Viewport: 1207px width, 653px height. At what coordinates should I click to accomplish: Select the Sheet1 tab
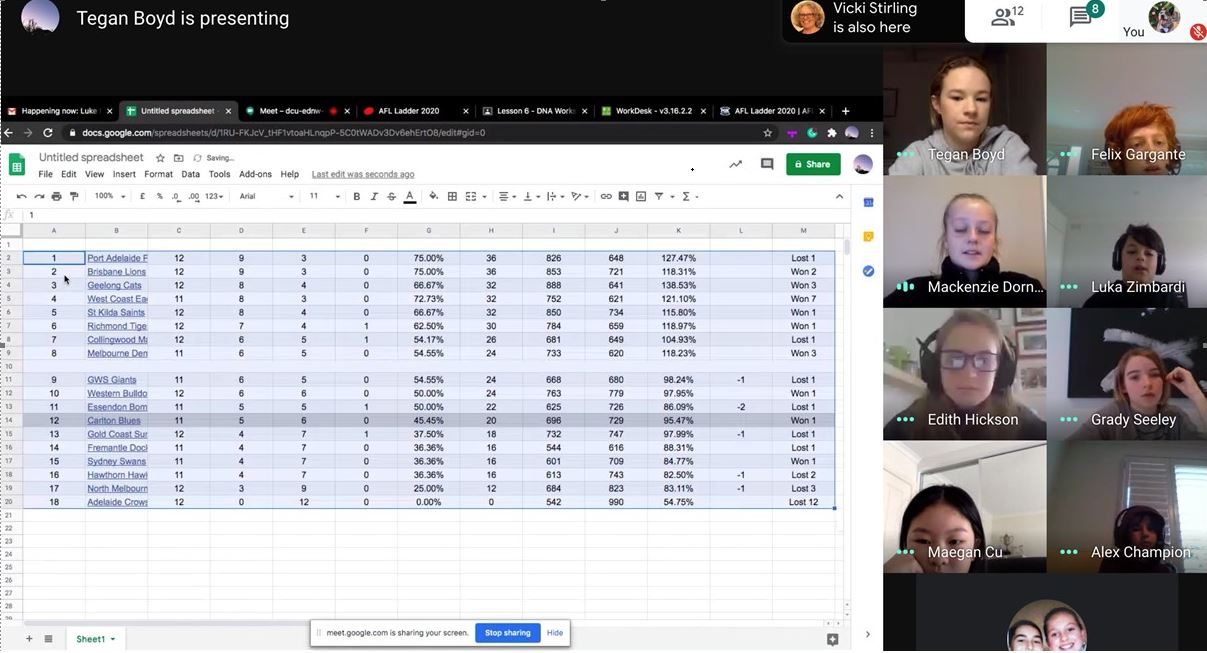95,639
